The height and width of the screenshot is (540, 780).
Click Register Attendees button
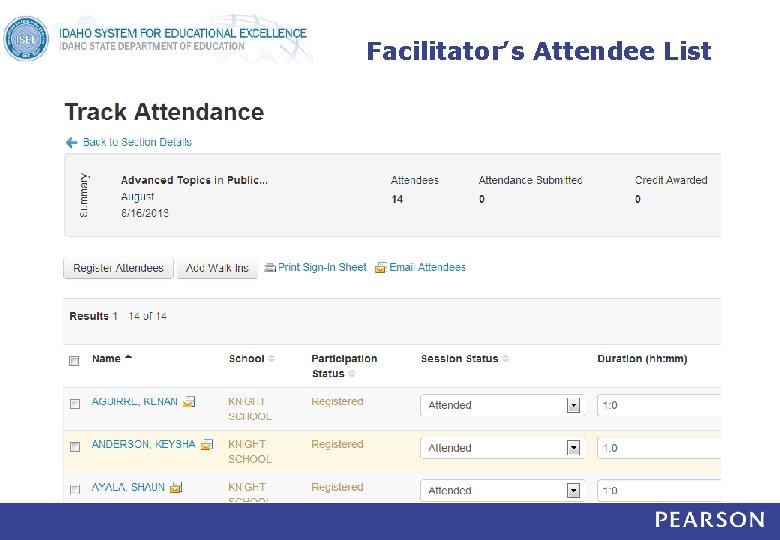118,268
